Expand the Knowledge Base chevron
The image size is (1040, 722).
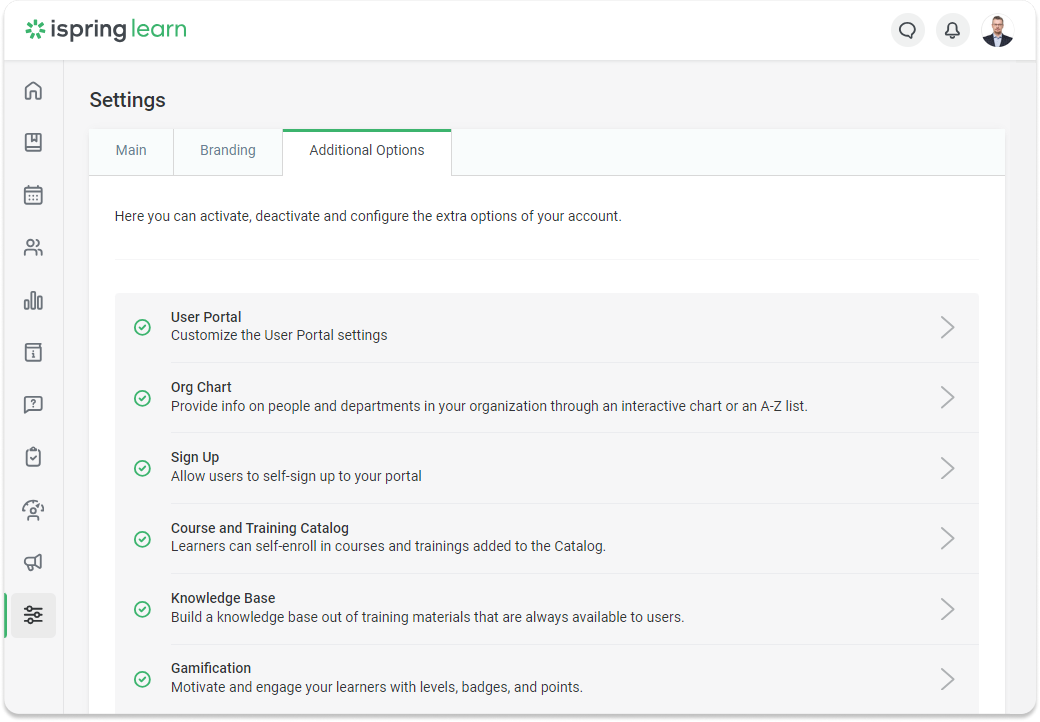tap(947, 609)
